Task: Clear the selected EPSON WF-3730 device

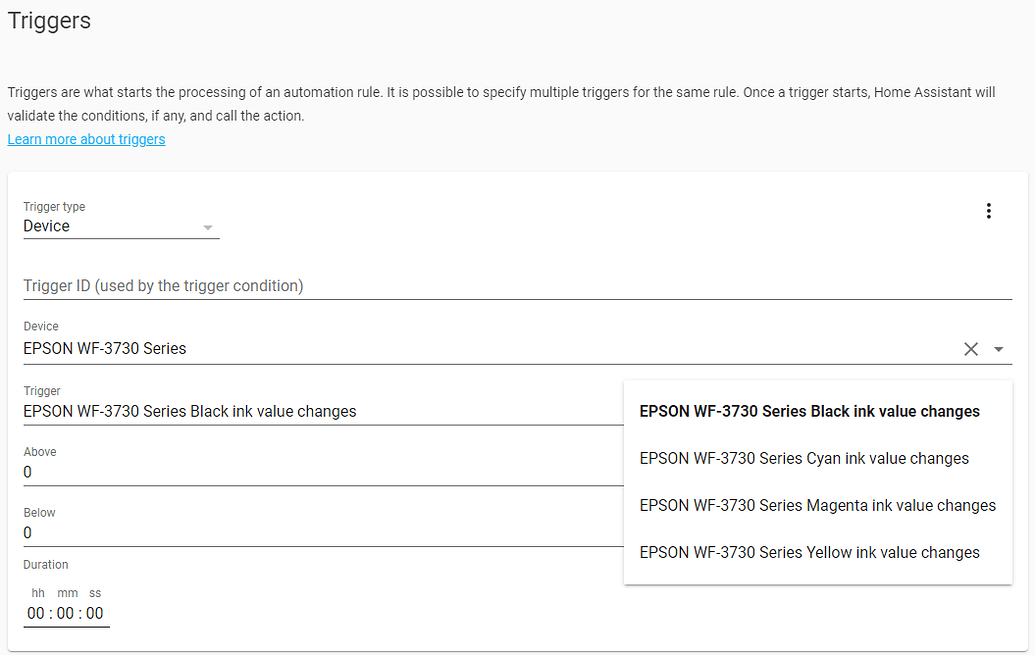Action: pos(970,348)
